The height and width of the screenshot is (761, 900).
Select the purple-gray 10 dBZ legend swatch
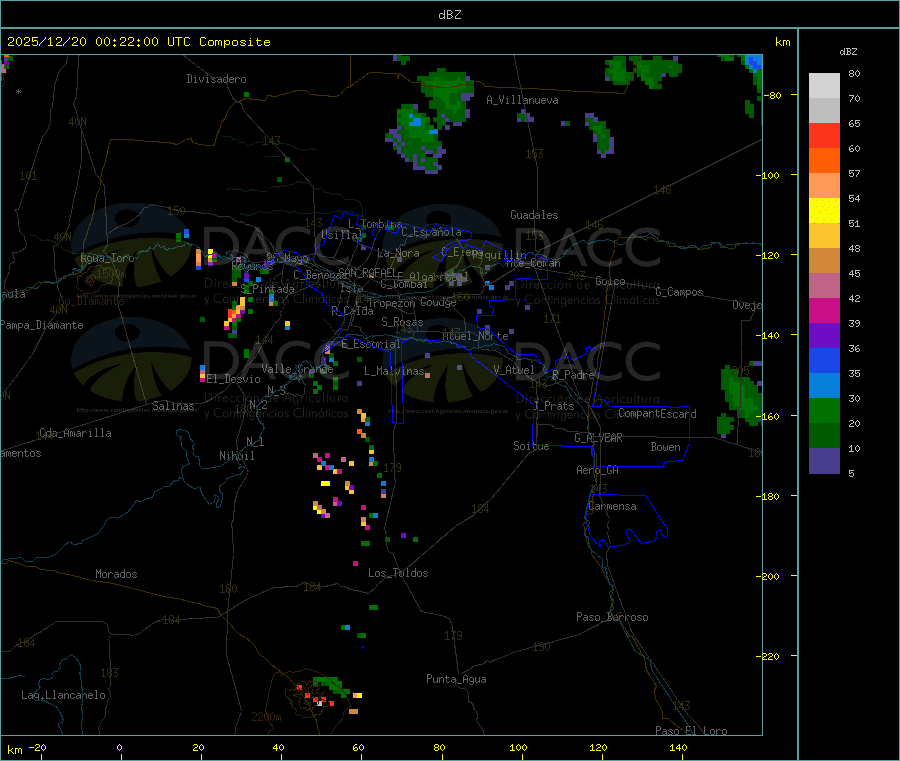click(x=824, y=460)
